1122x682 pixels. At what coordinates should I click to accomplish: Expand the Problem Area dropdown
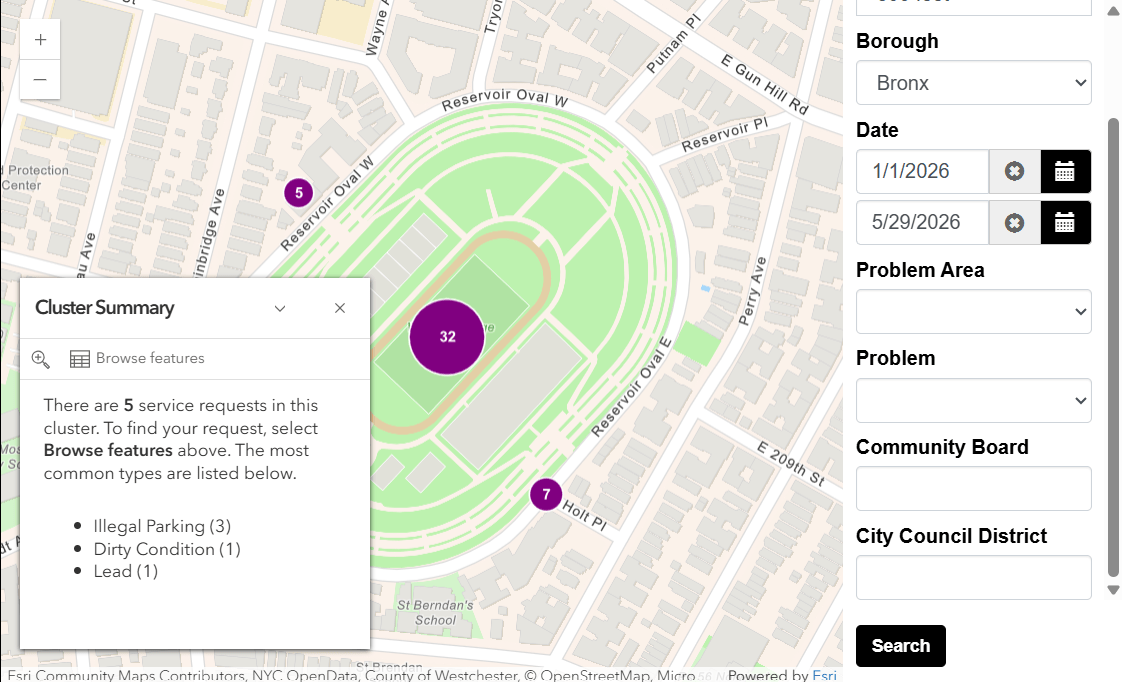(973, 312)
